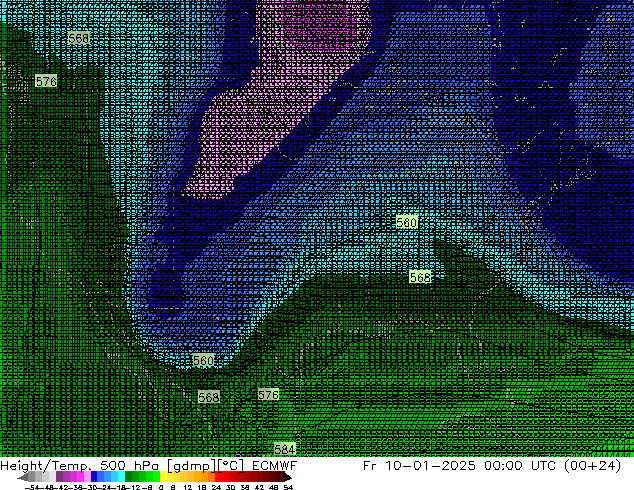The image size is (634, 490).
Task: Click the '(00+24)' forecast step text
Action: pos(593,466)
